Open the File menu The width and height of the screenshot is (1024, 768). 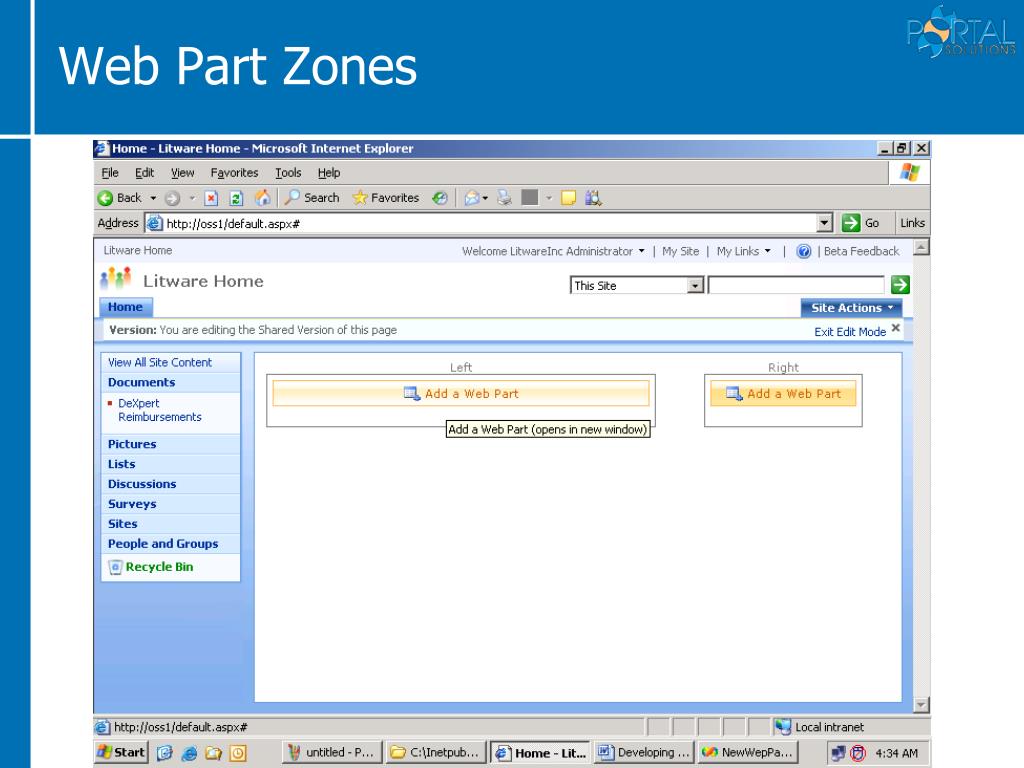(x=110, y=173)
